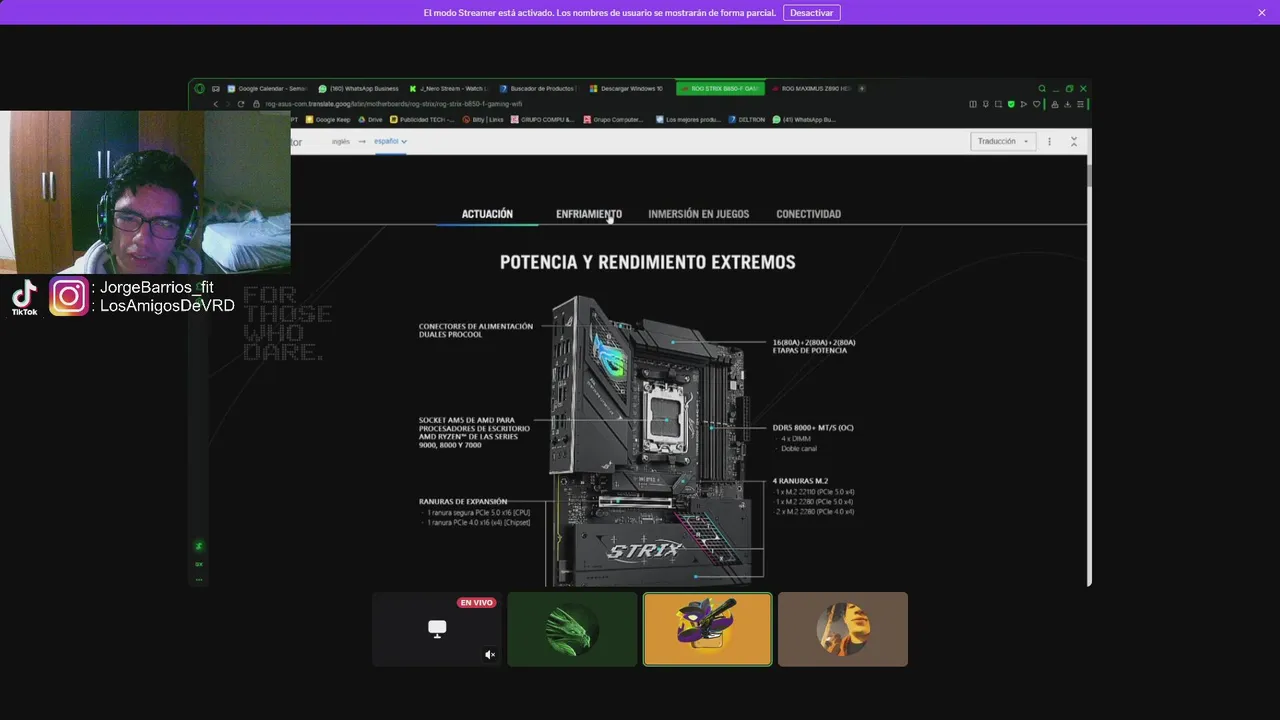Viewport: 1280px width, 720px height.
Task: Open the Traducción dropdown
Action: pos(1002,141)
